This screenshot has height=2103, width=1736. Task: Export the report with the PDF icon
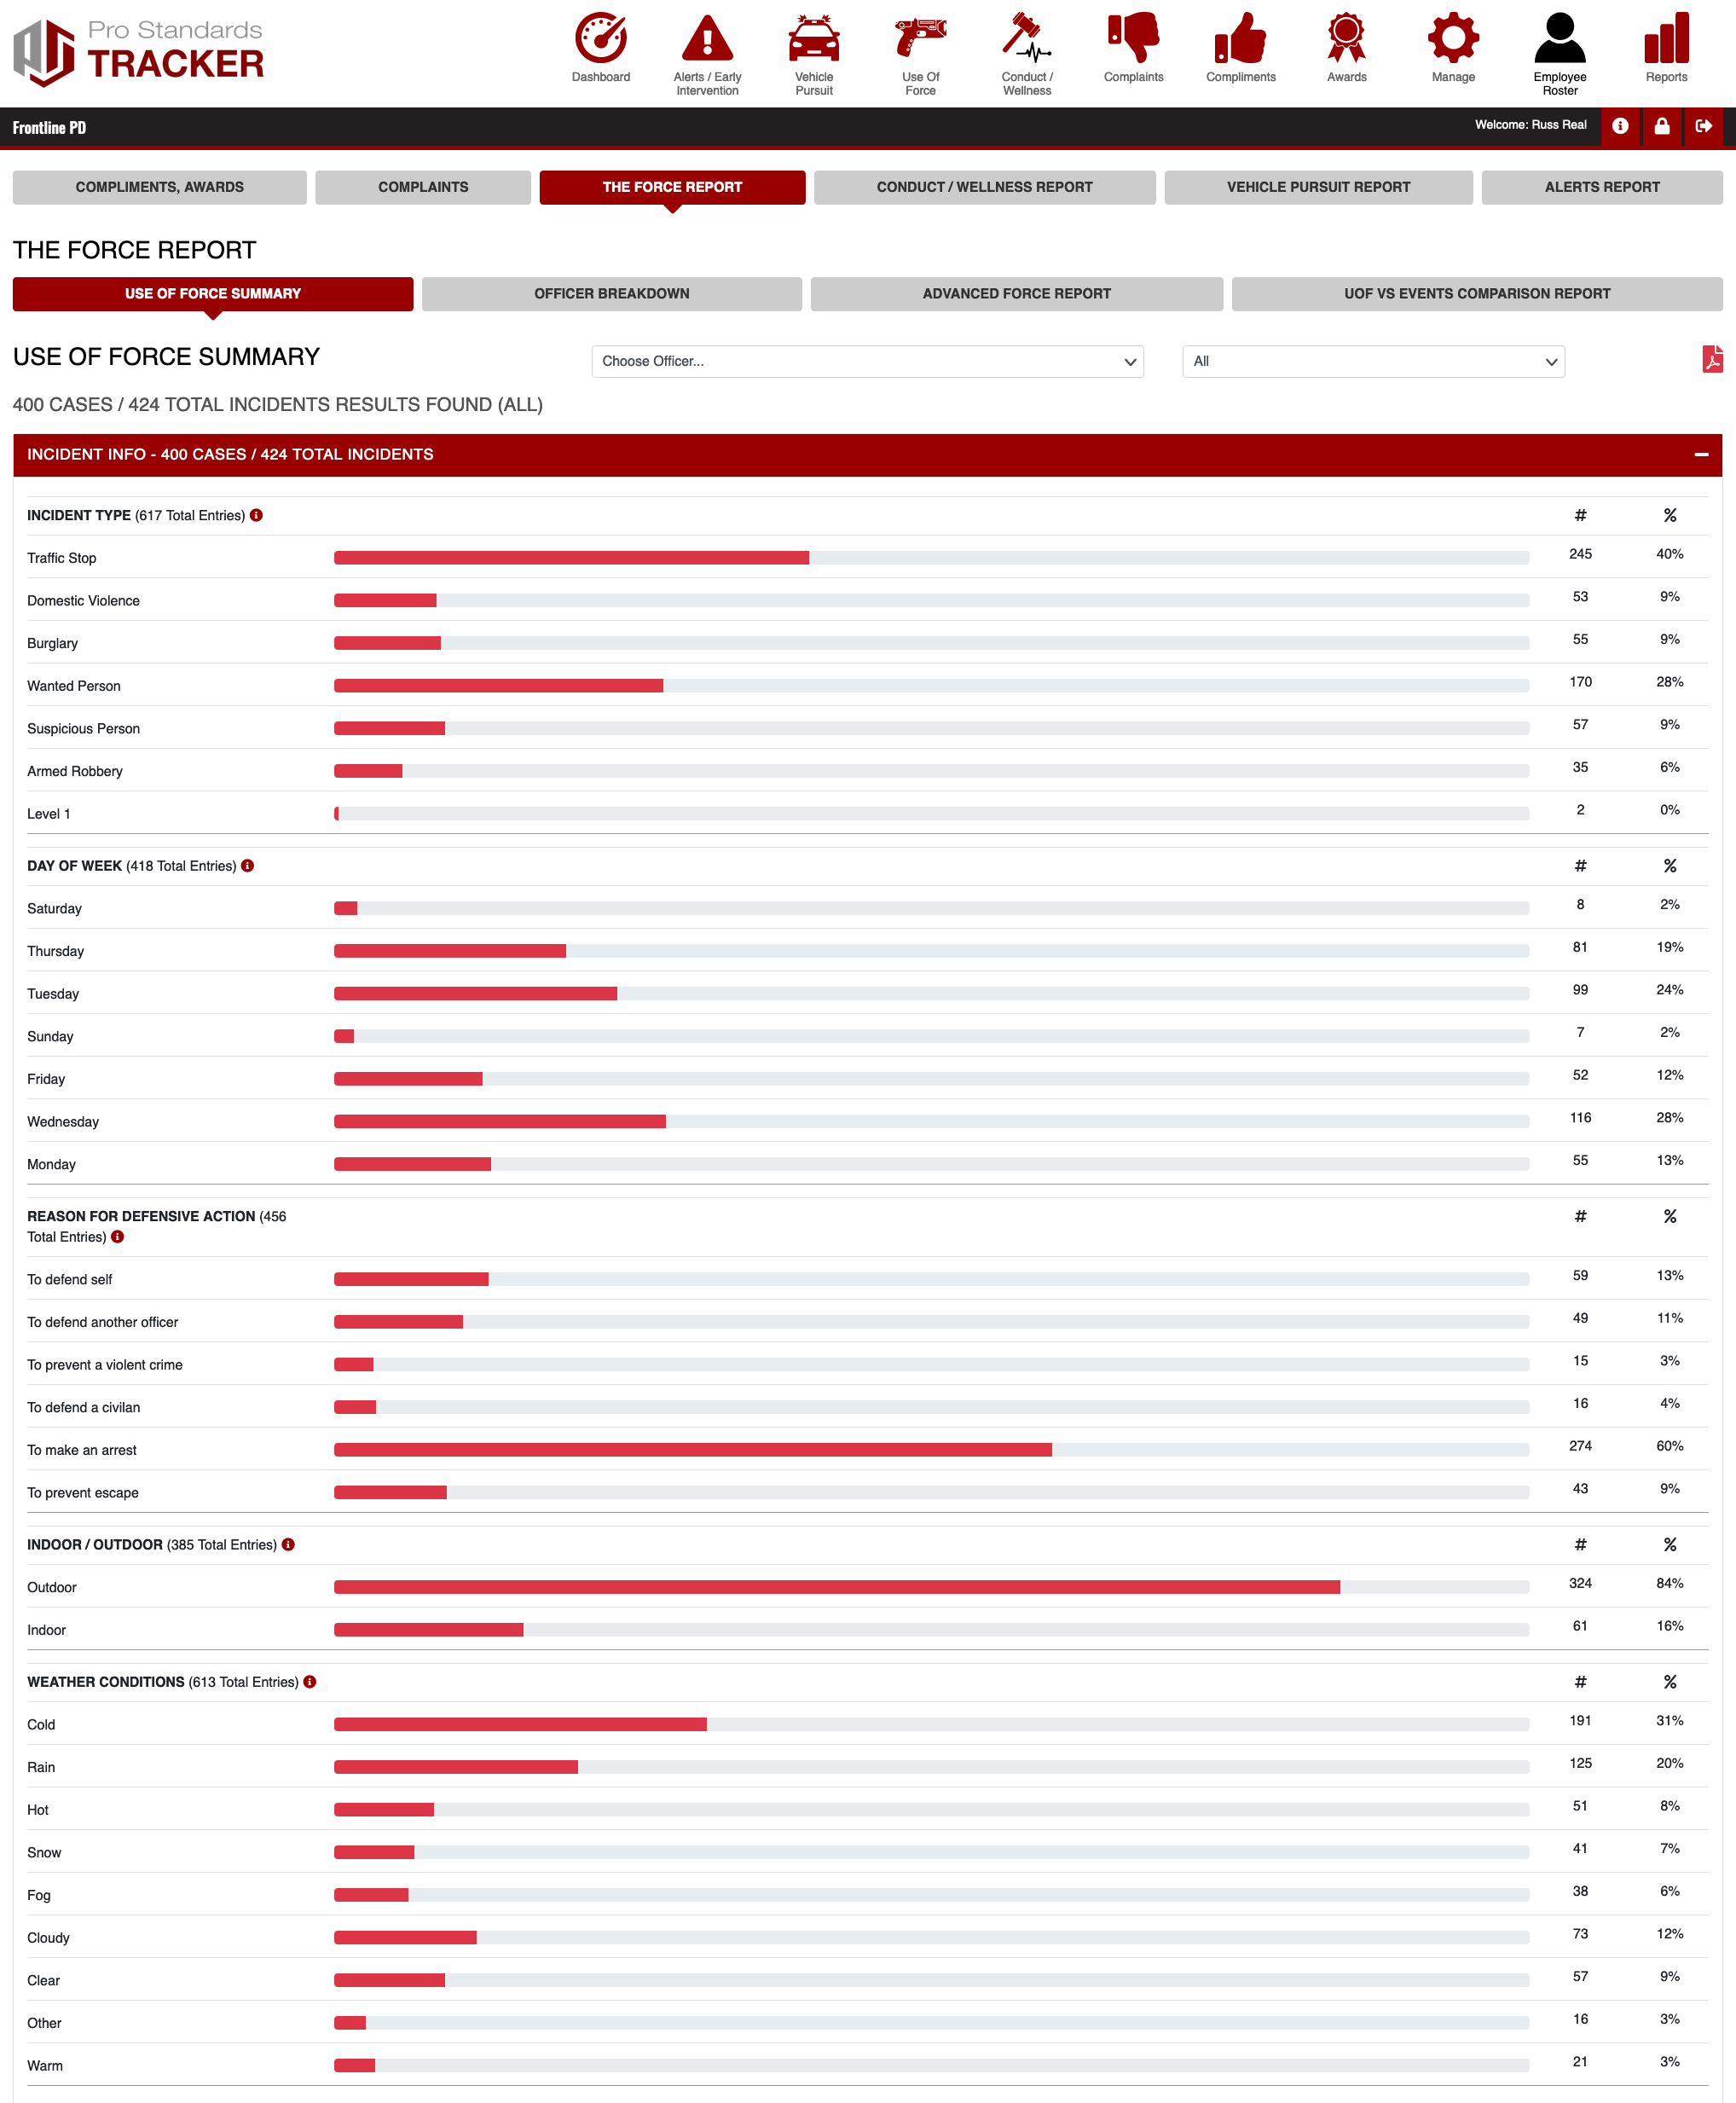1711,359
